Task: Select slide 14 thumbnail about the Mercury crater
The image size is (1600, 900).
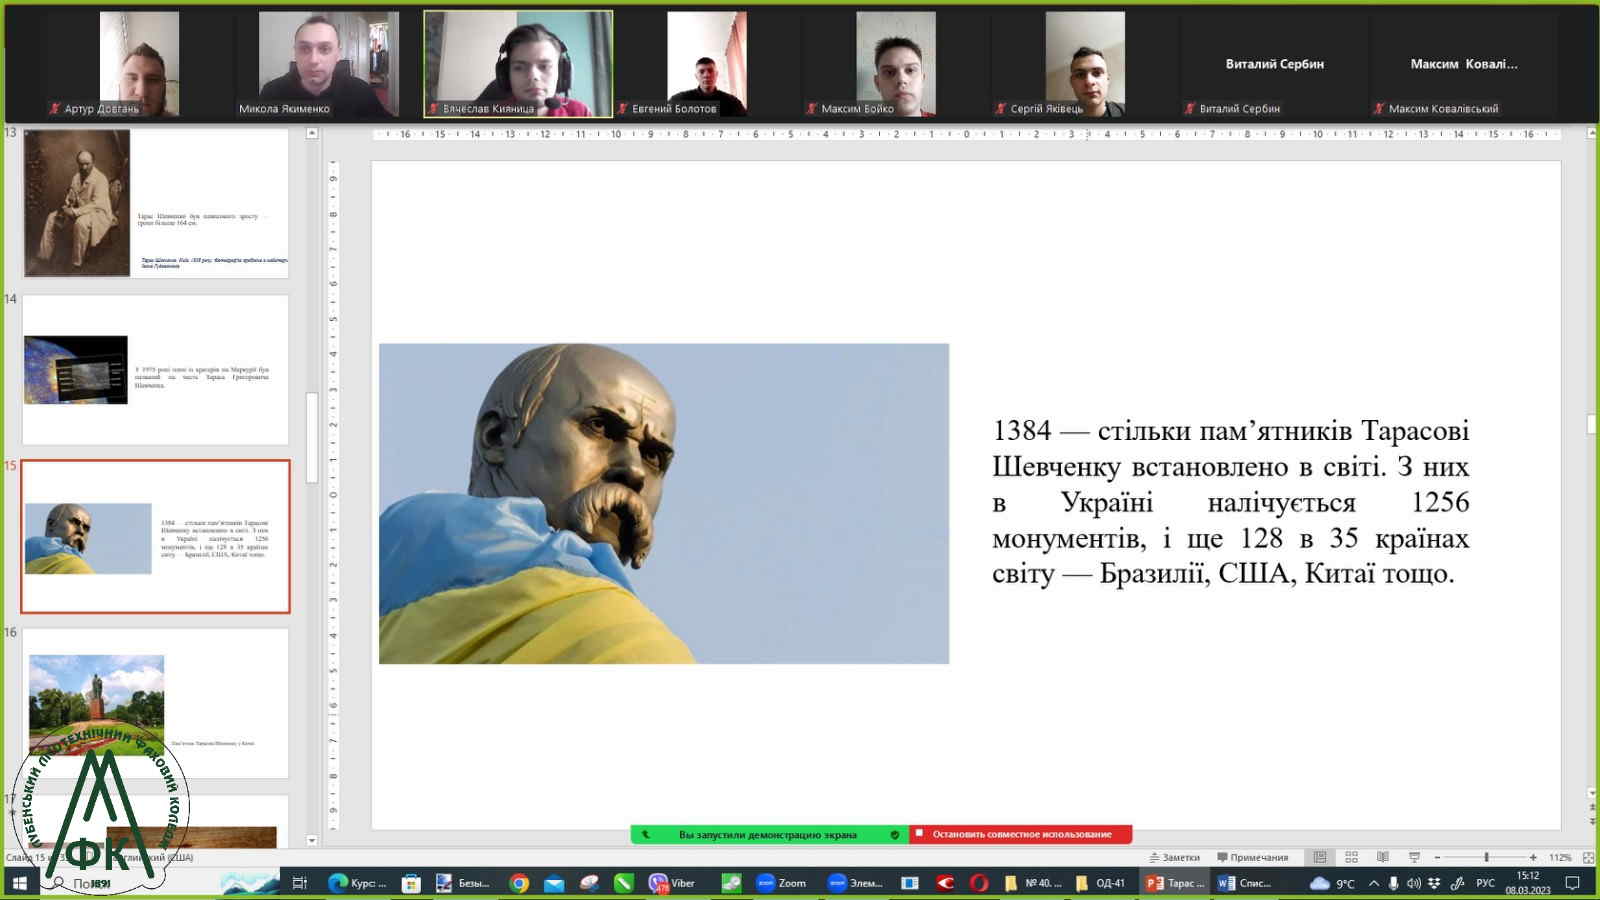Action: 155,370
